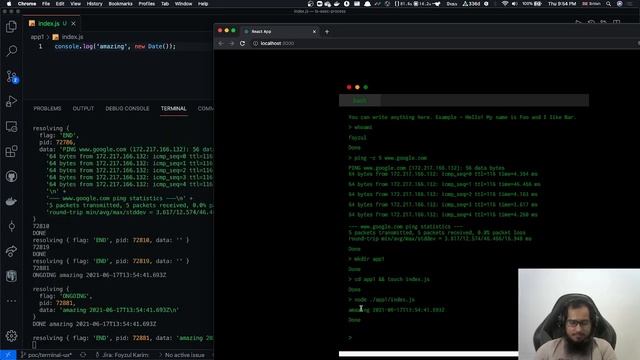This screenshot has height=360, width=640.
Task: Open the Window menu
Action: click(x=183, y=4)
